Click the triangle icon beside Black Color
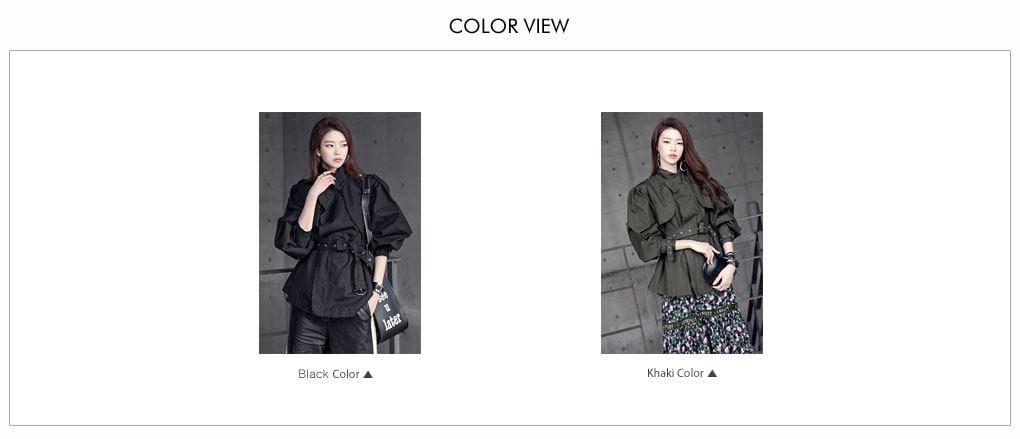Viewport: 1020px width, 439px height. coord(368,374)
